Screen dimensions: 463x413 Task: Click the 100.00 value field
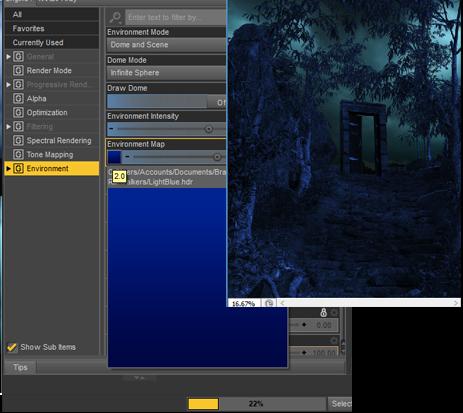point(325,353)
